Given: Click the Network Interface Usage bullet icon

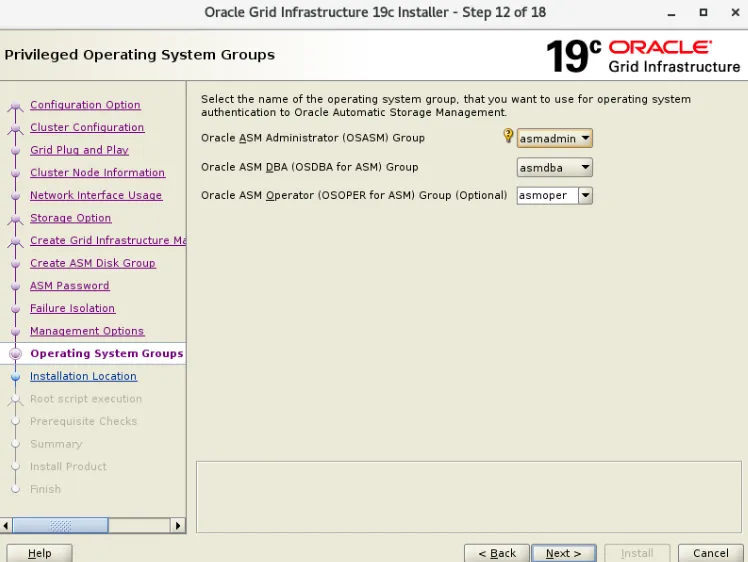Looking at the screenshot, I should point(15,196).
